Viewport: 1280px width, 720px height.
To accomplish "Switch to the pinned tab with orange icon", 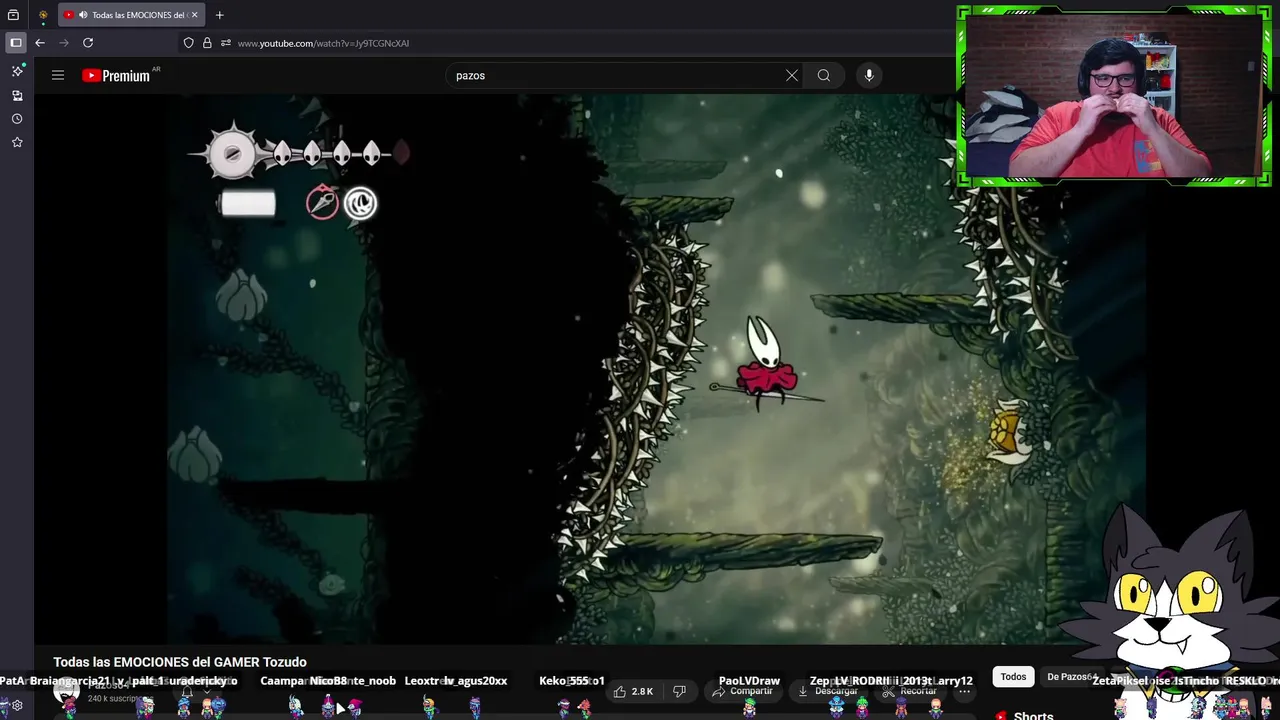I will [43, 15].
